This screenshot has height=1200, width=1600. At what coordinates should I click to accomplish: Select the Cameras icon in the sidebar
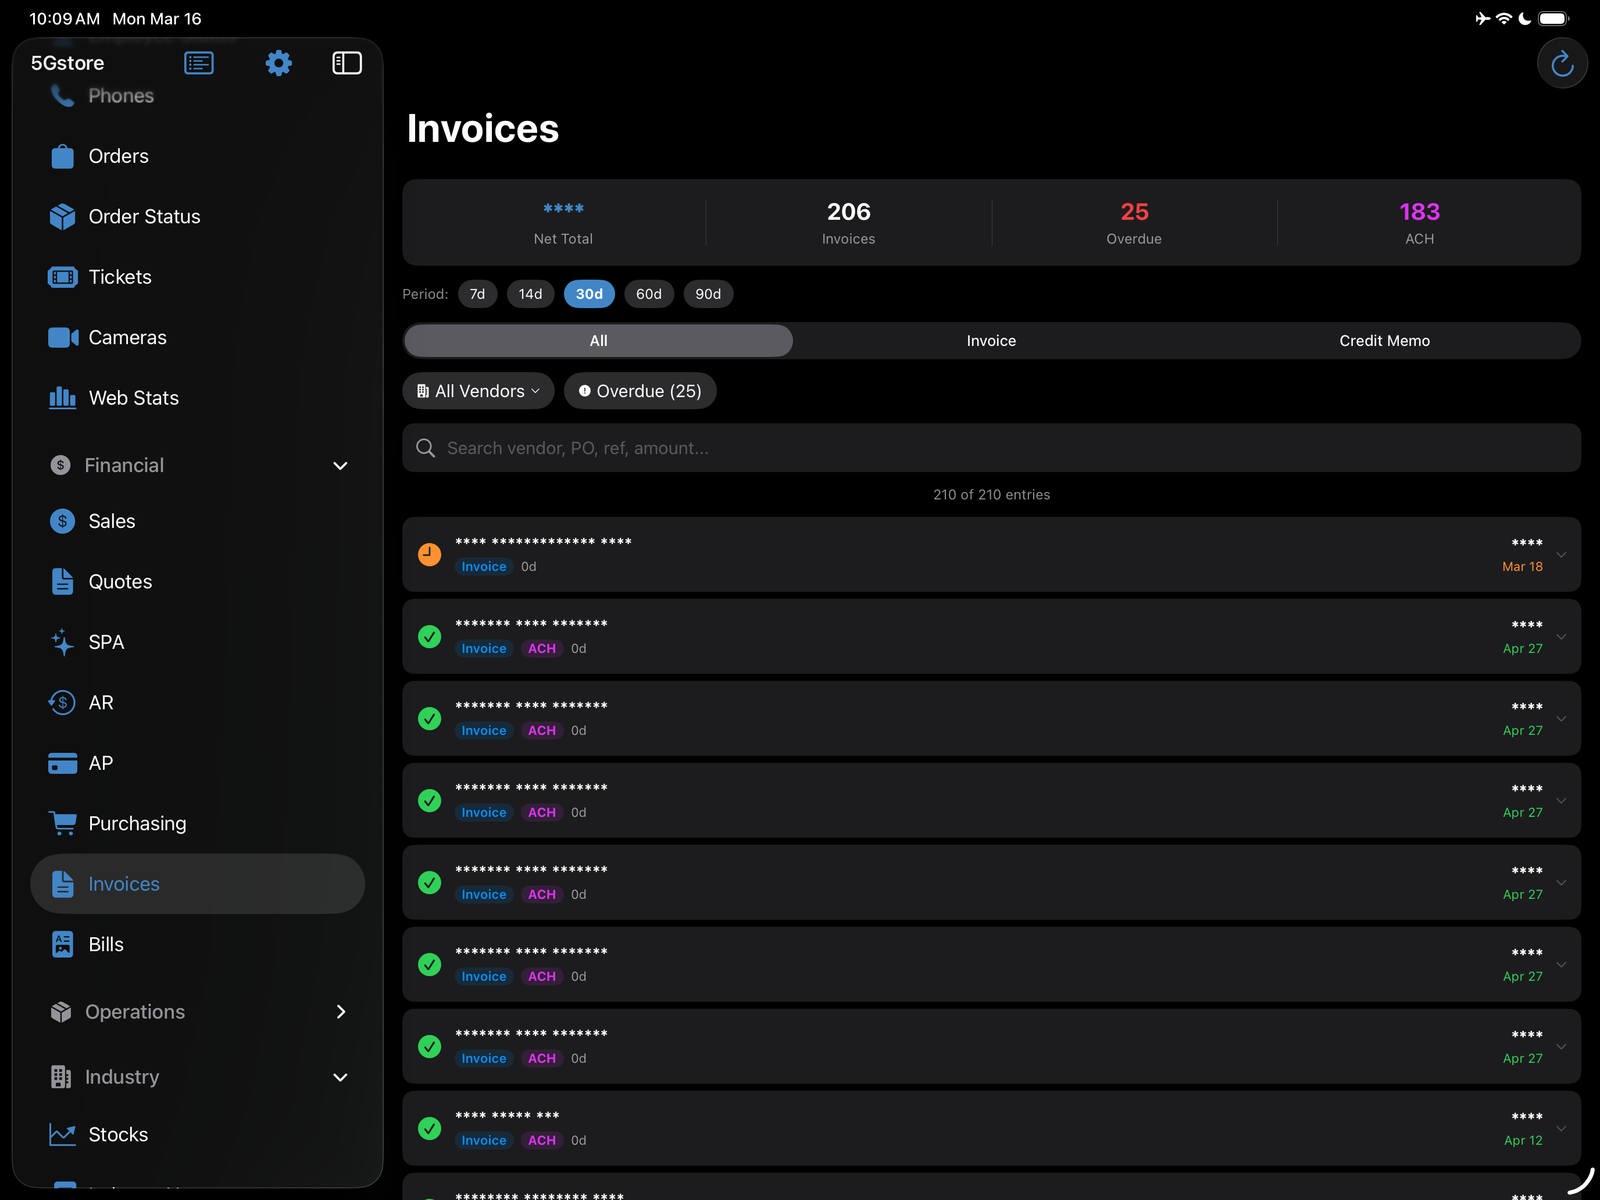point(61,337)
